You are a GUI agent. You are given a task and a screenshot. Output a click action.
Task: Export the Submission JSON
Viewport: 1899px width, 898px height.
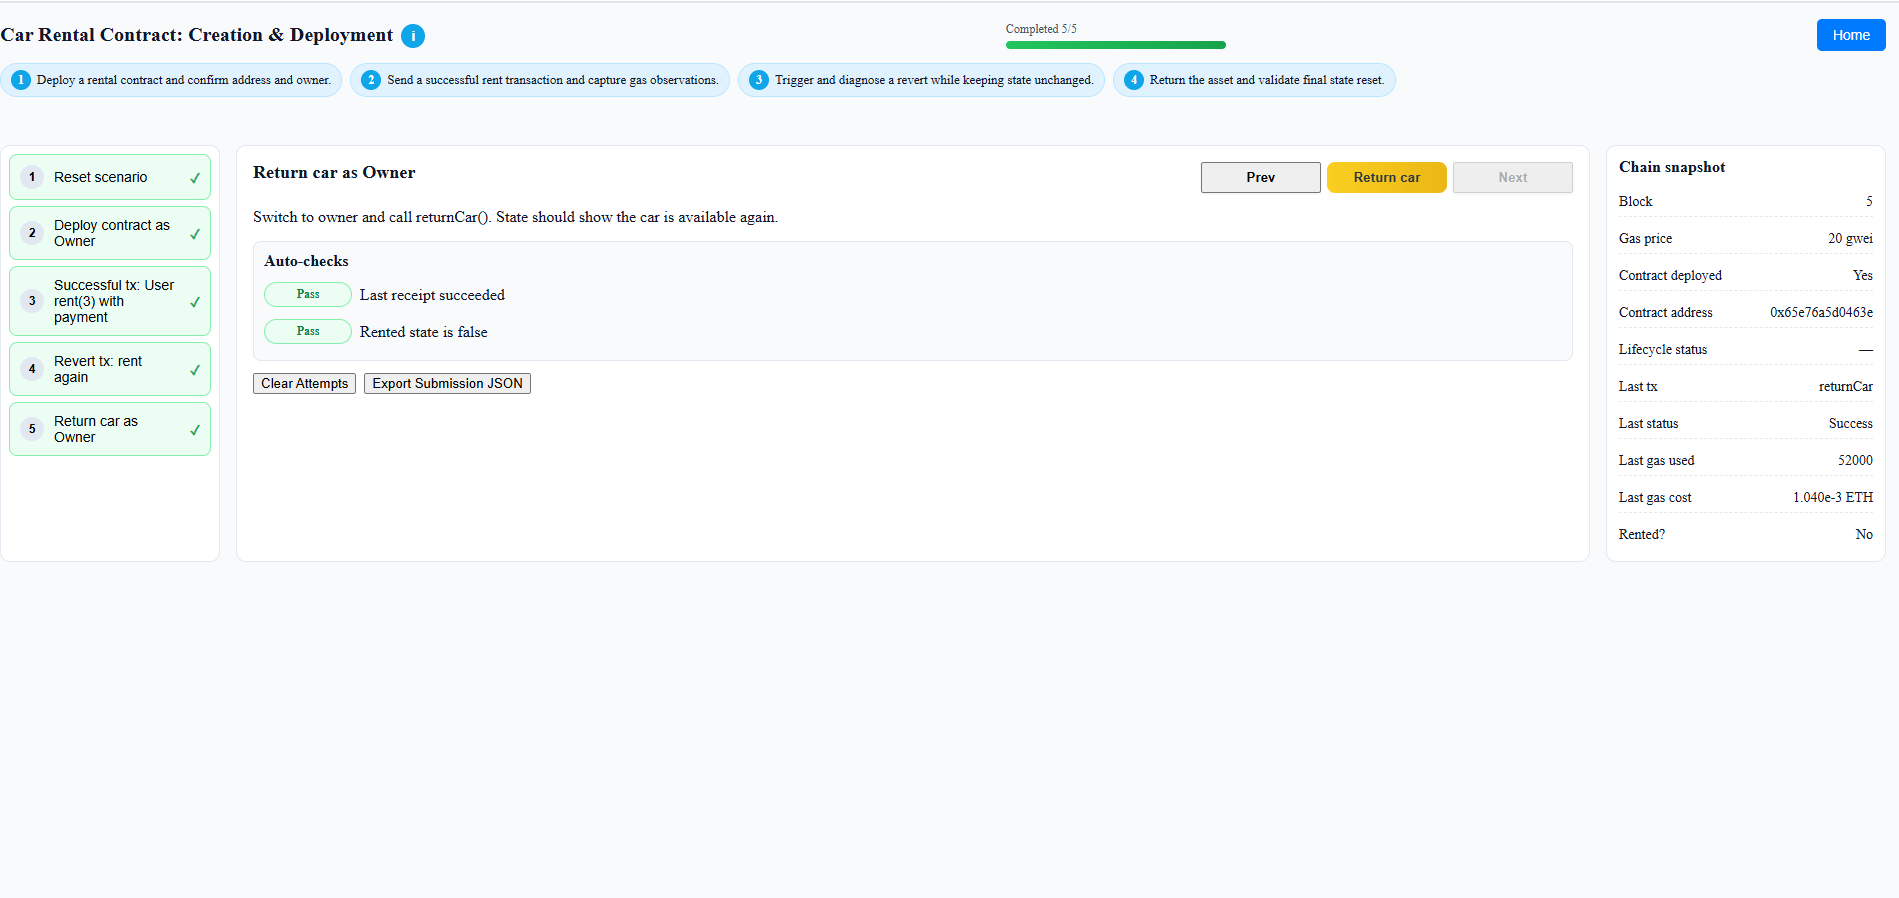(447, 384)
